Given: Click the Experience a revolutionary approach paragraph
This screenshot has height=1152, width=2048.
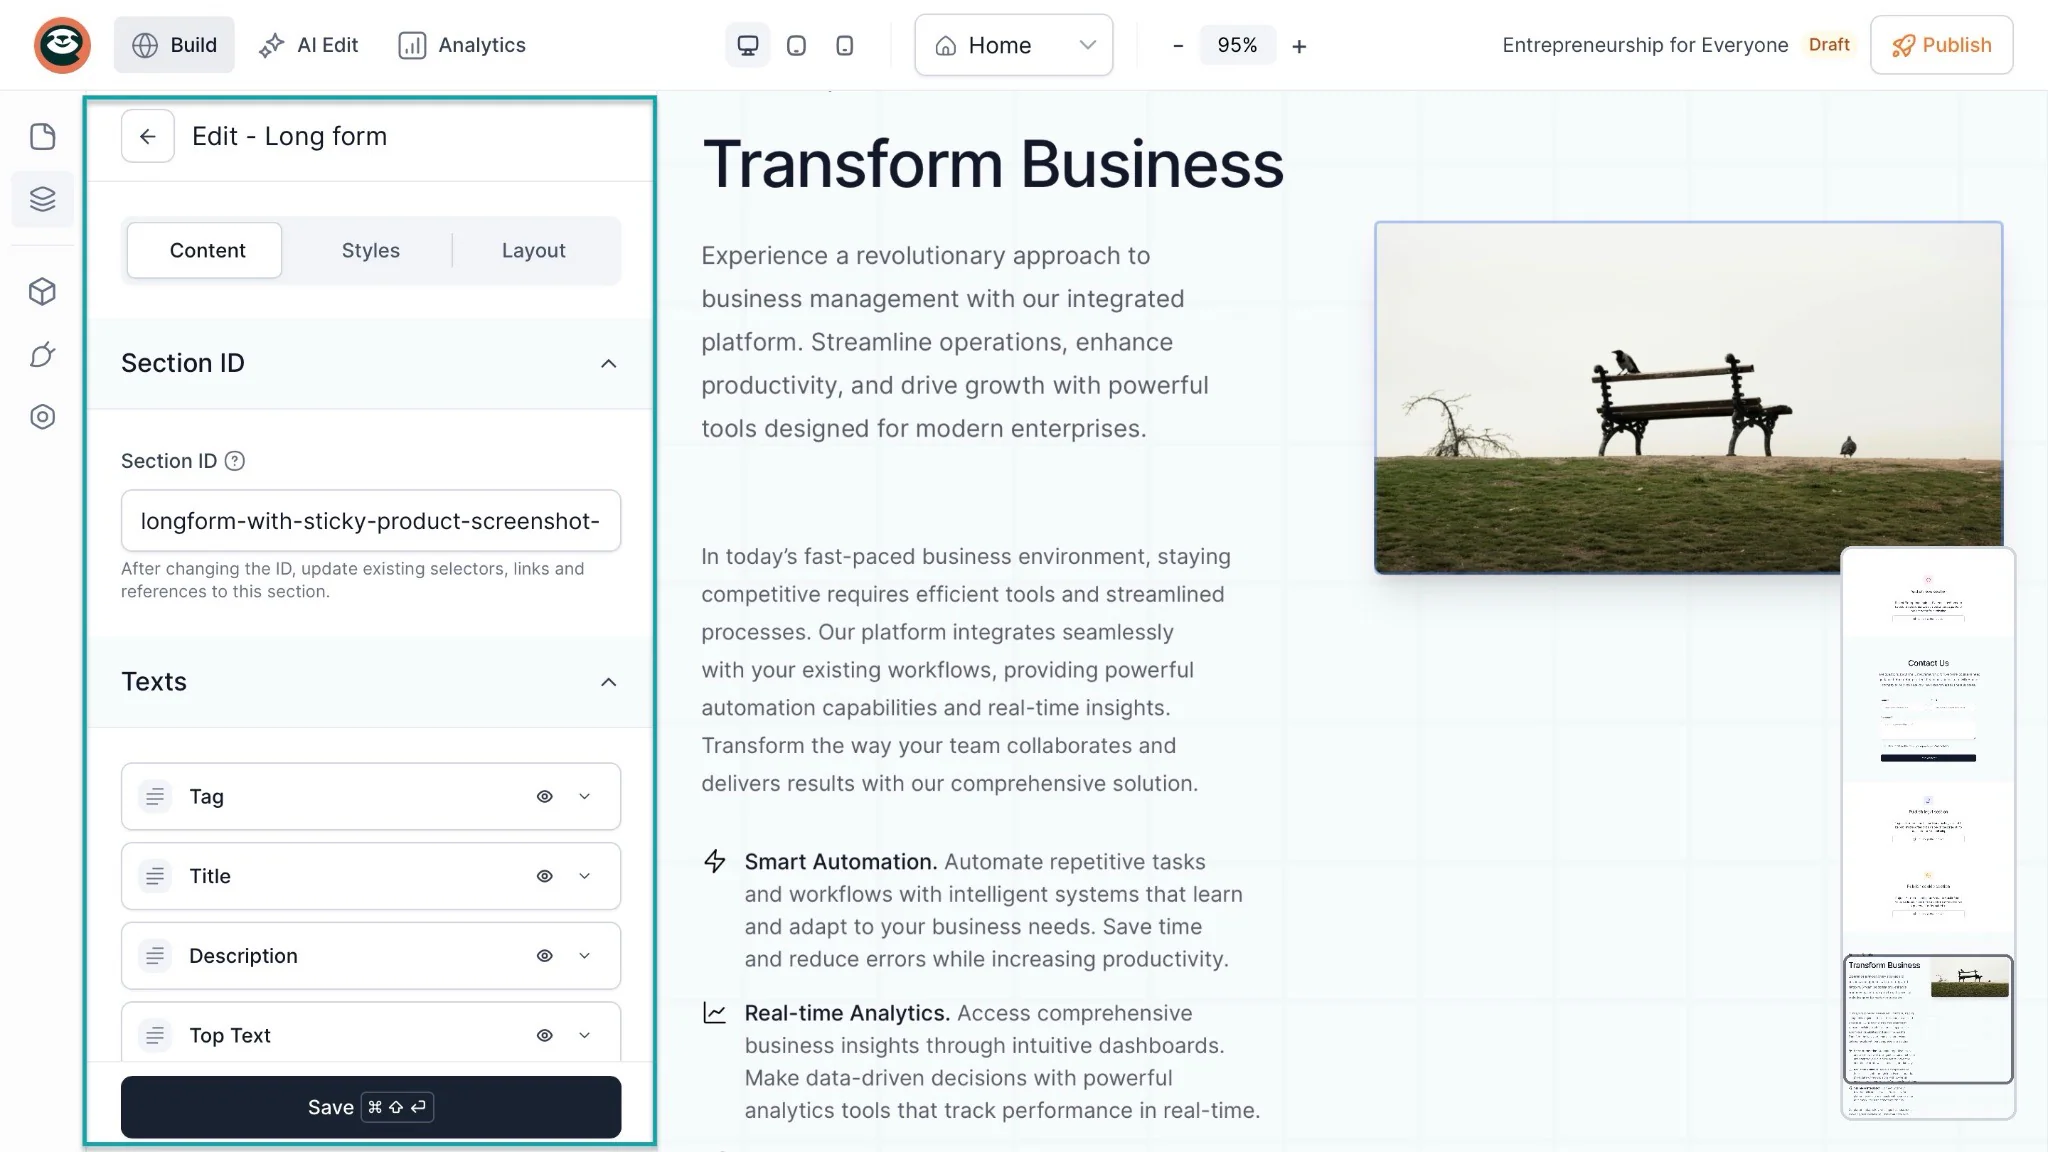Looking at the screenshot, I should click(957, 342).
